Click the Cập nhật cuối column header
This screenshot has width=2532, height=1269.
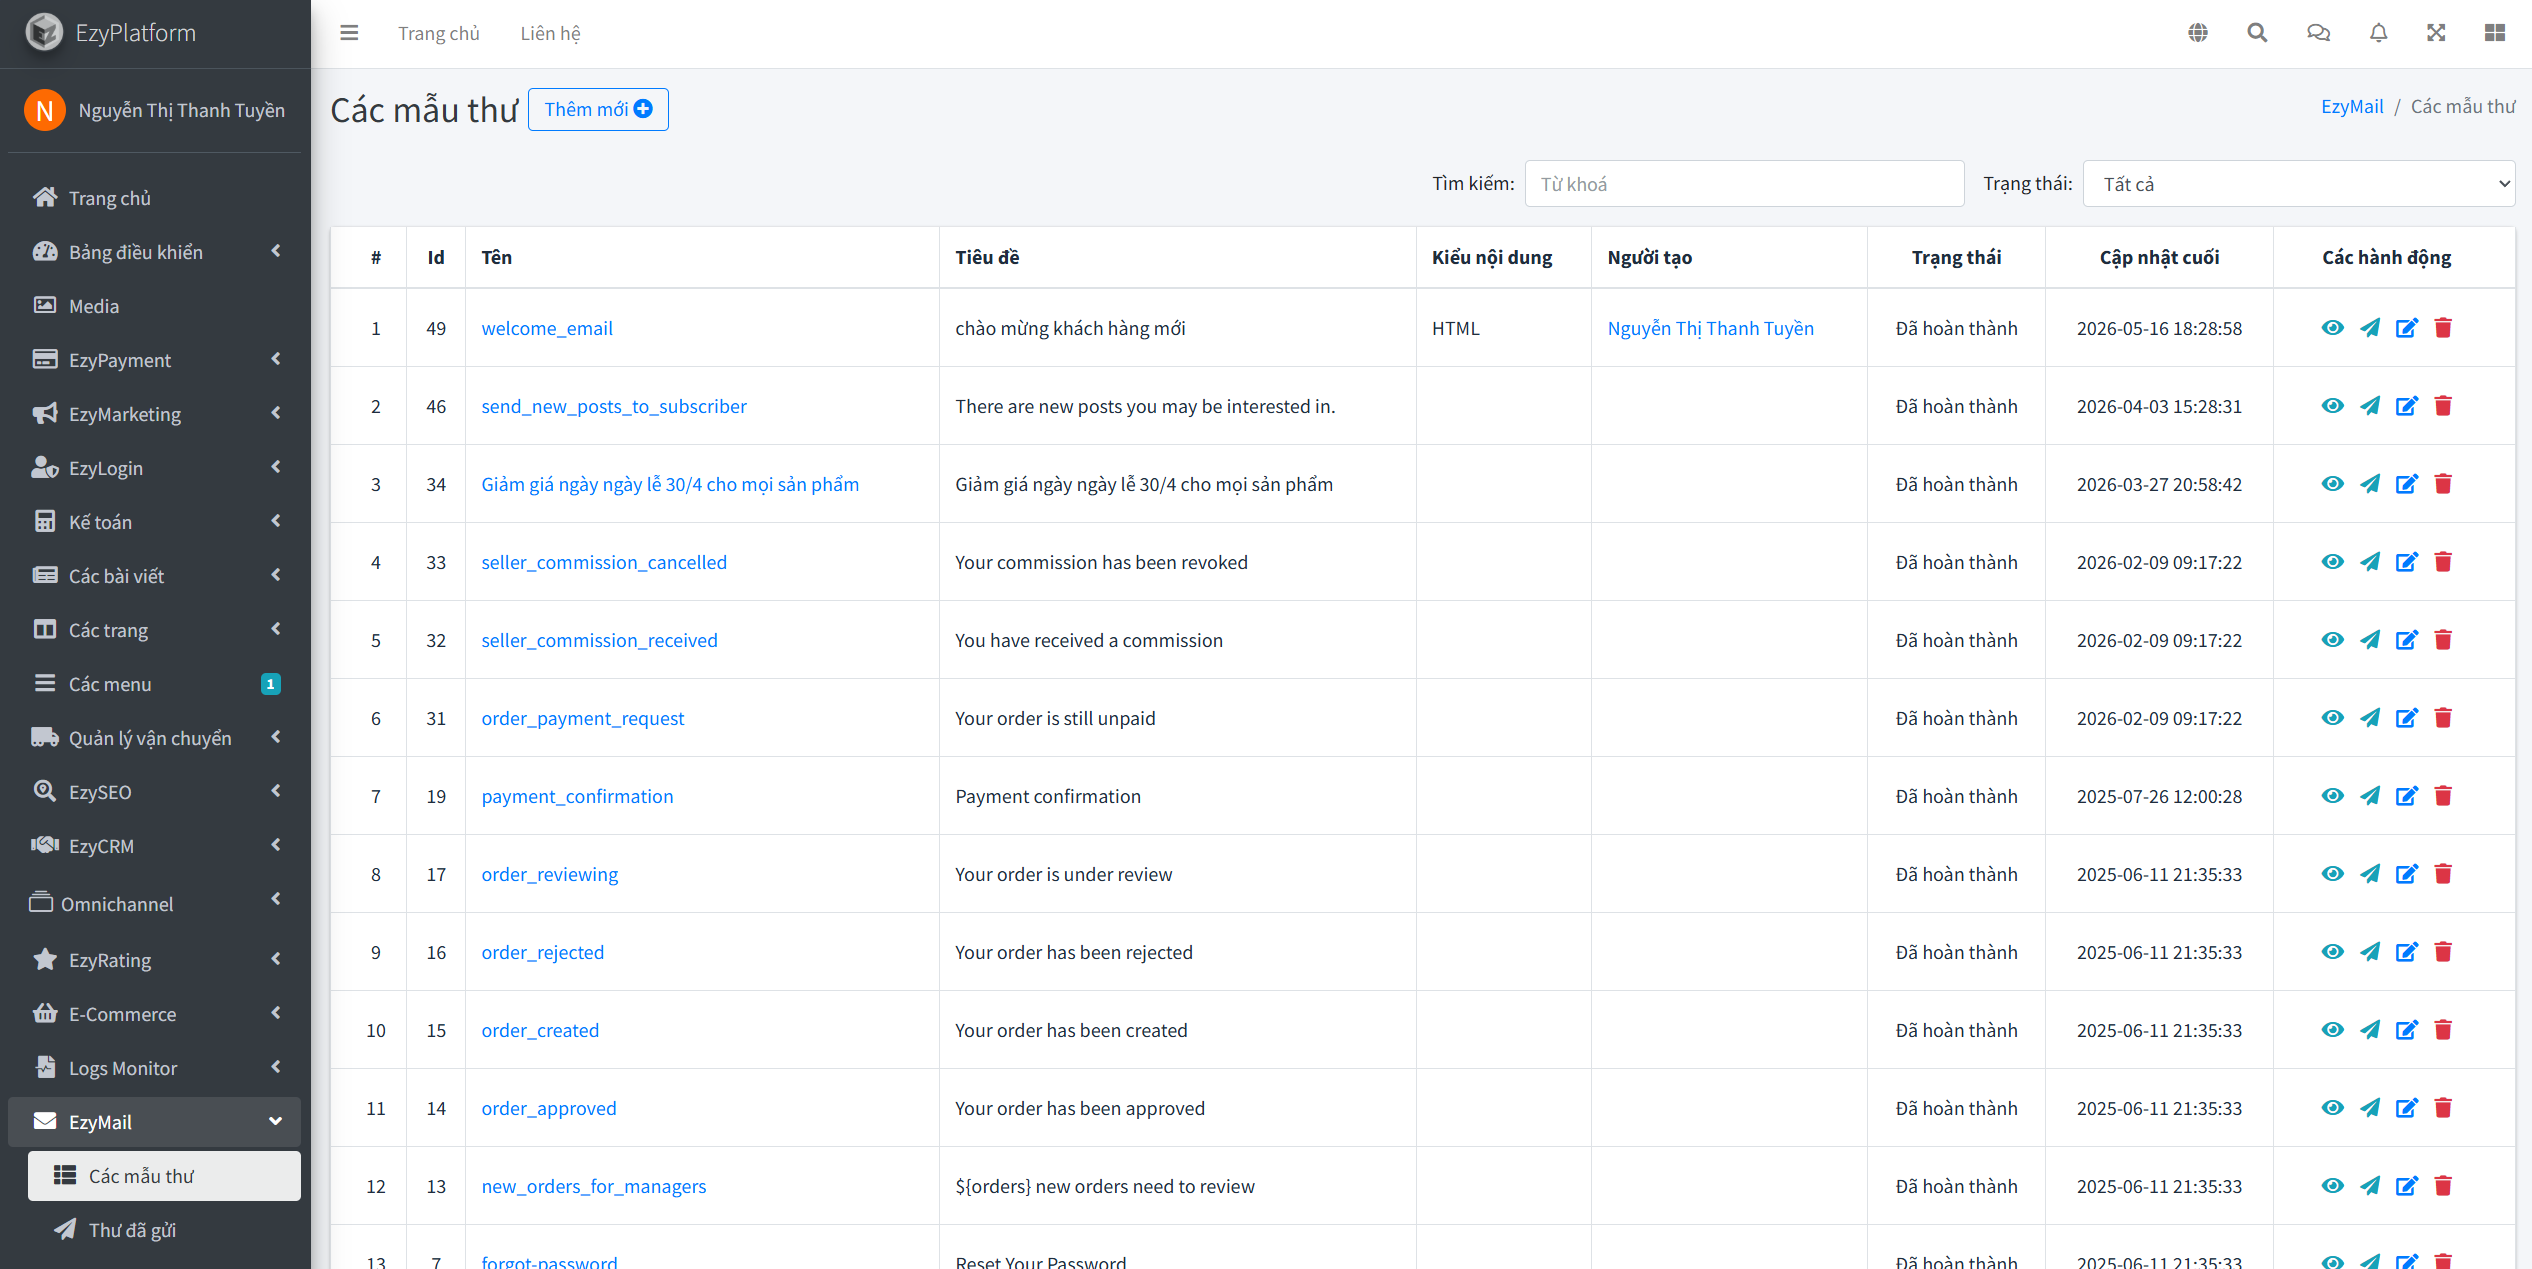pos(2159,257)
